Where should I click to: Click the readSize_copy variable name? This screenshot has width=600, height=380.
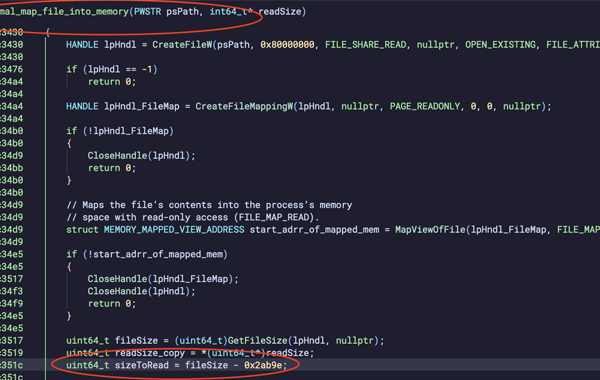pyautogui.click(x=150, y=353)
